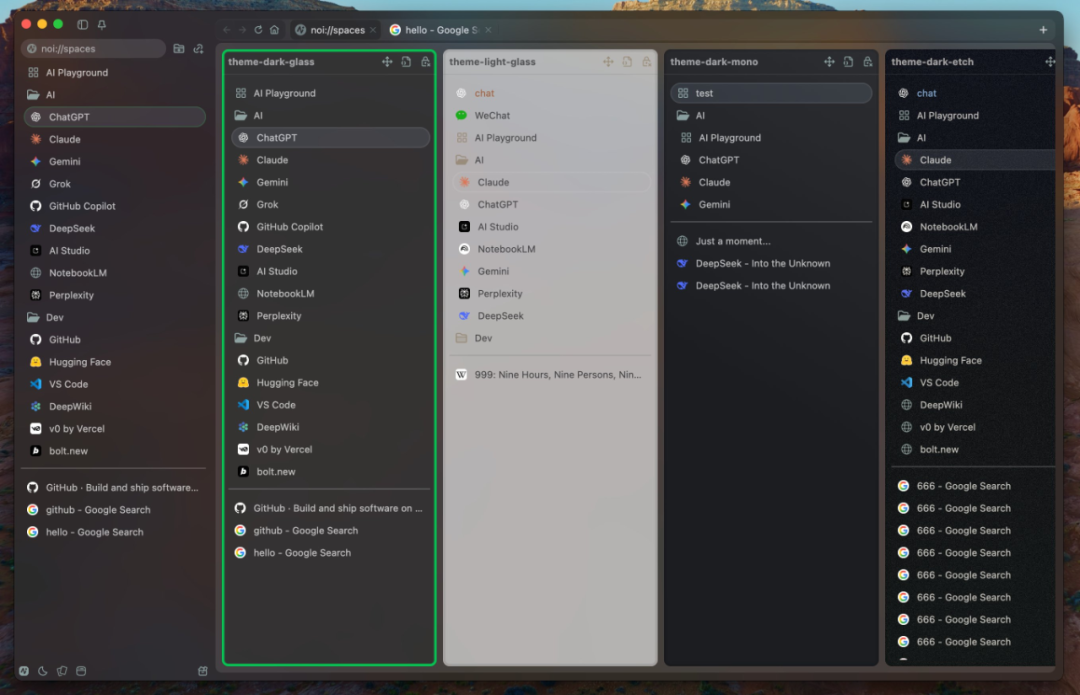The height and width of the screenshot is (695, 1080).
Task: Toggle the lock icon on theme-dark-mono
Action: click(x=868, y=61)
